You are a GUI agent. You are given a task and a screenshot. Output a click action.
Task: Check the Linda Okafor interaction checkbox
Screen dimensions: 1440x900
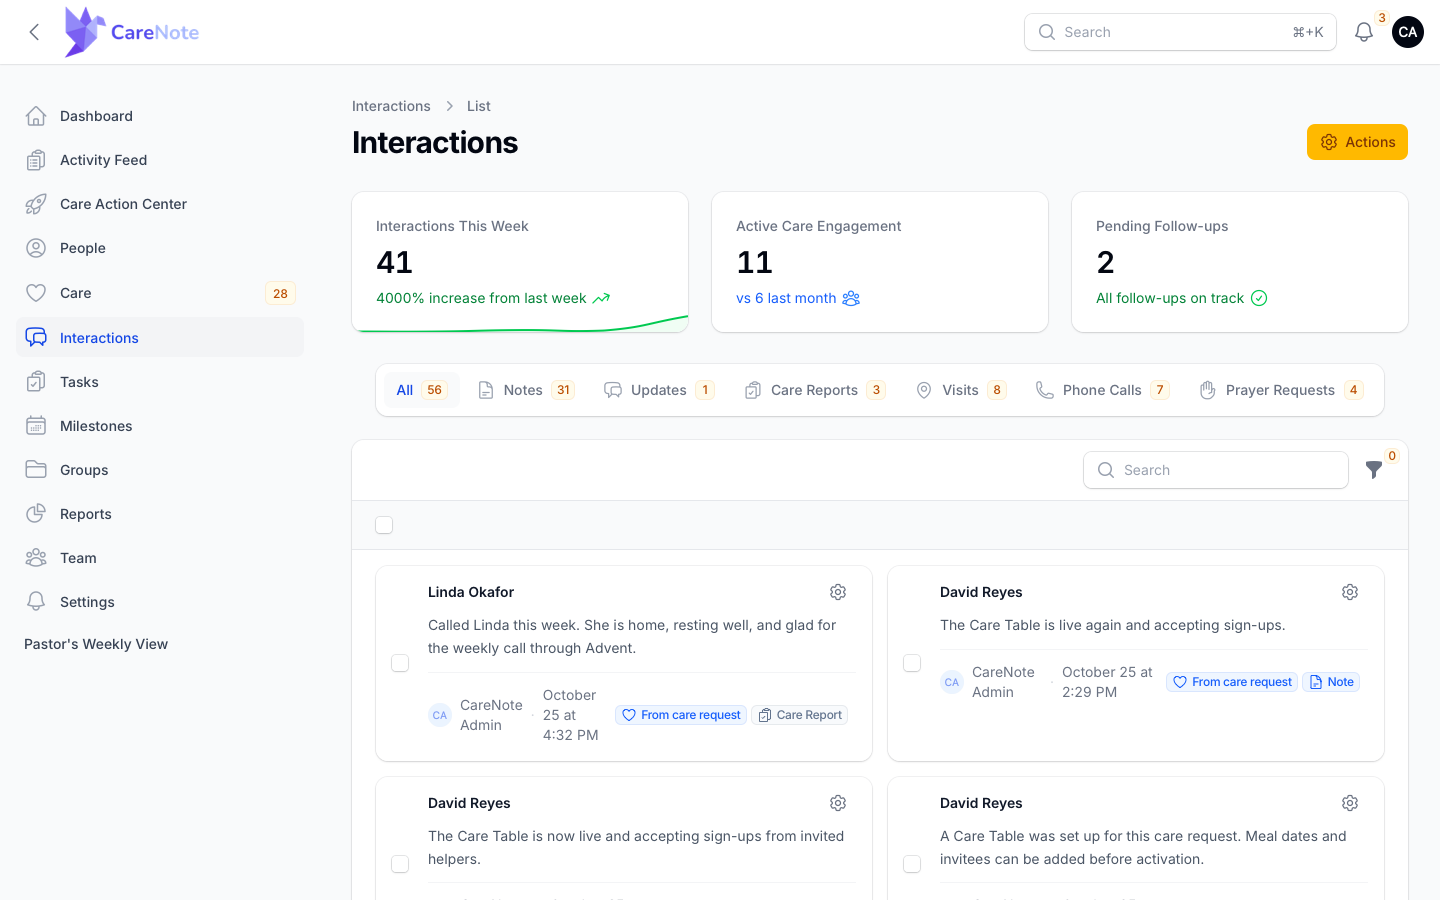point(400,663)
